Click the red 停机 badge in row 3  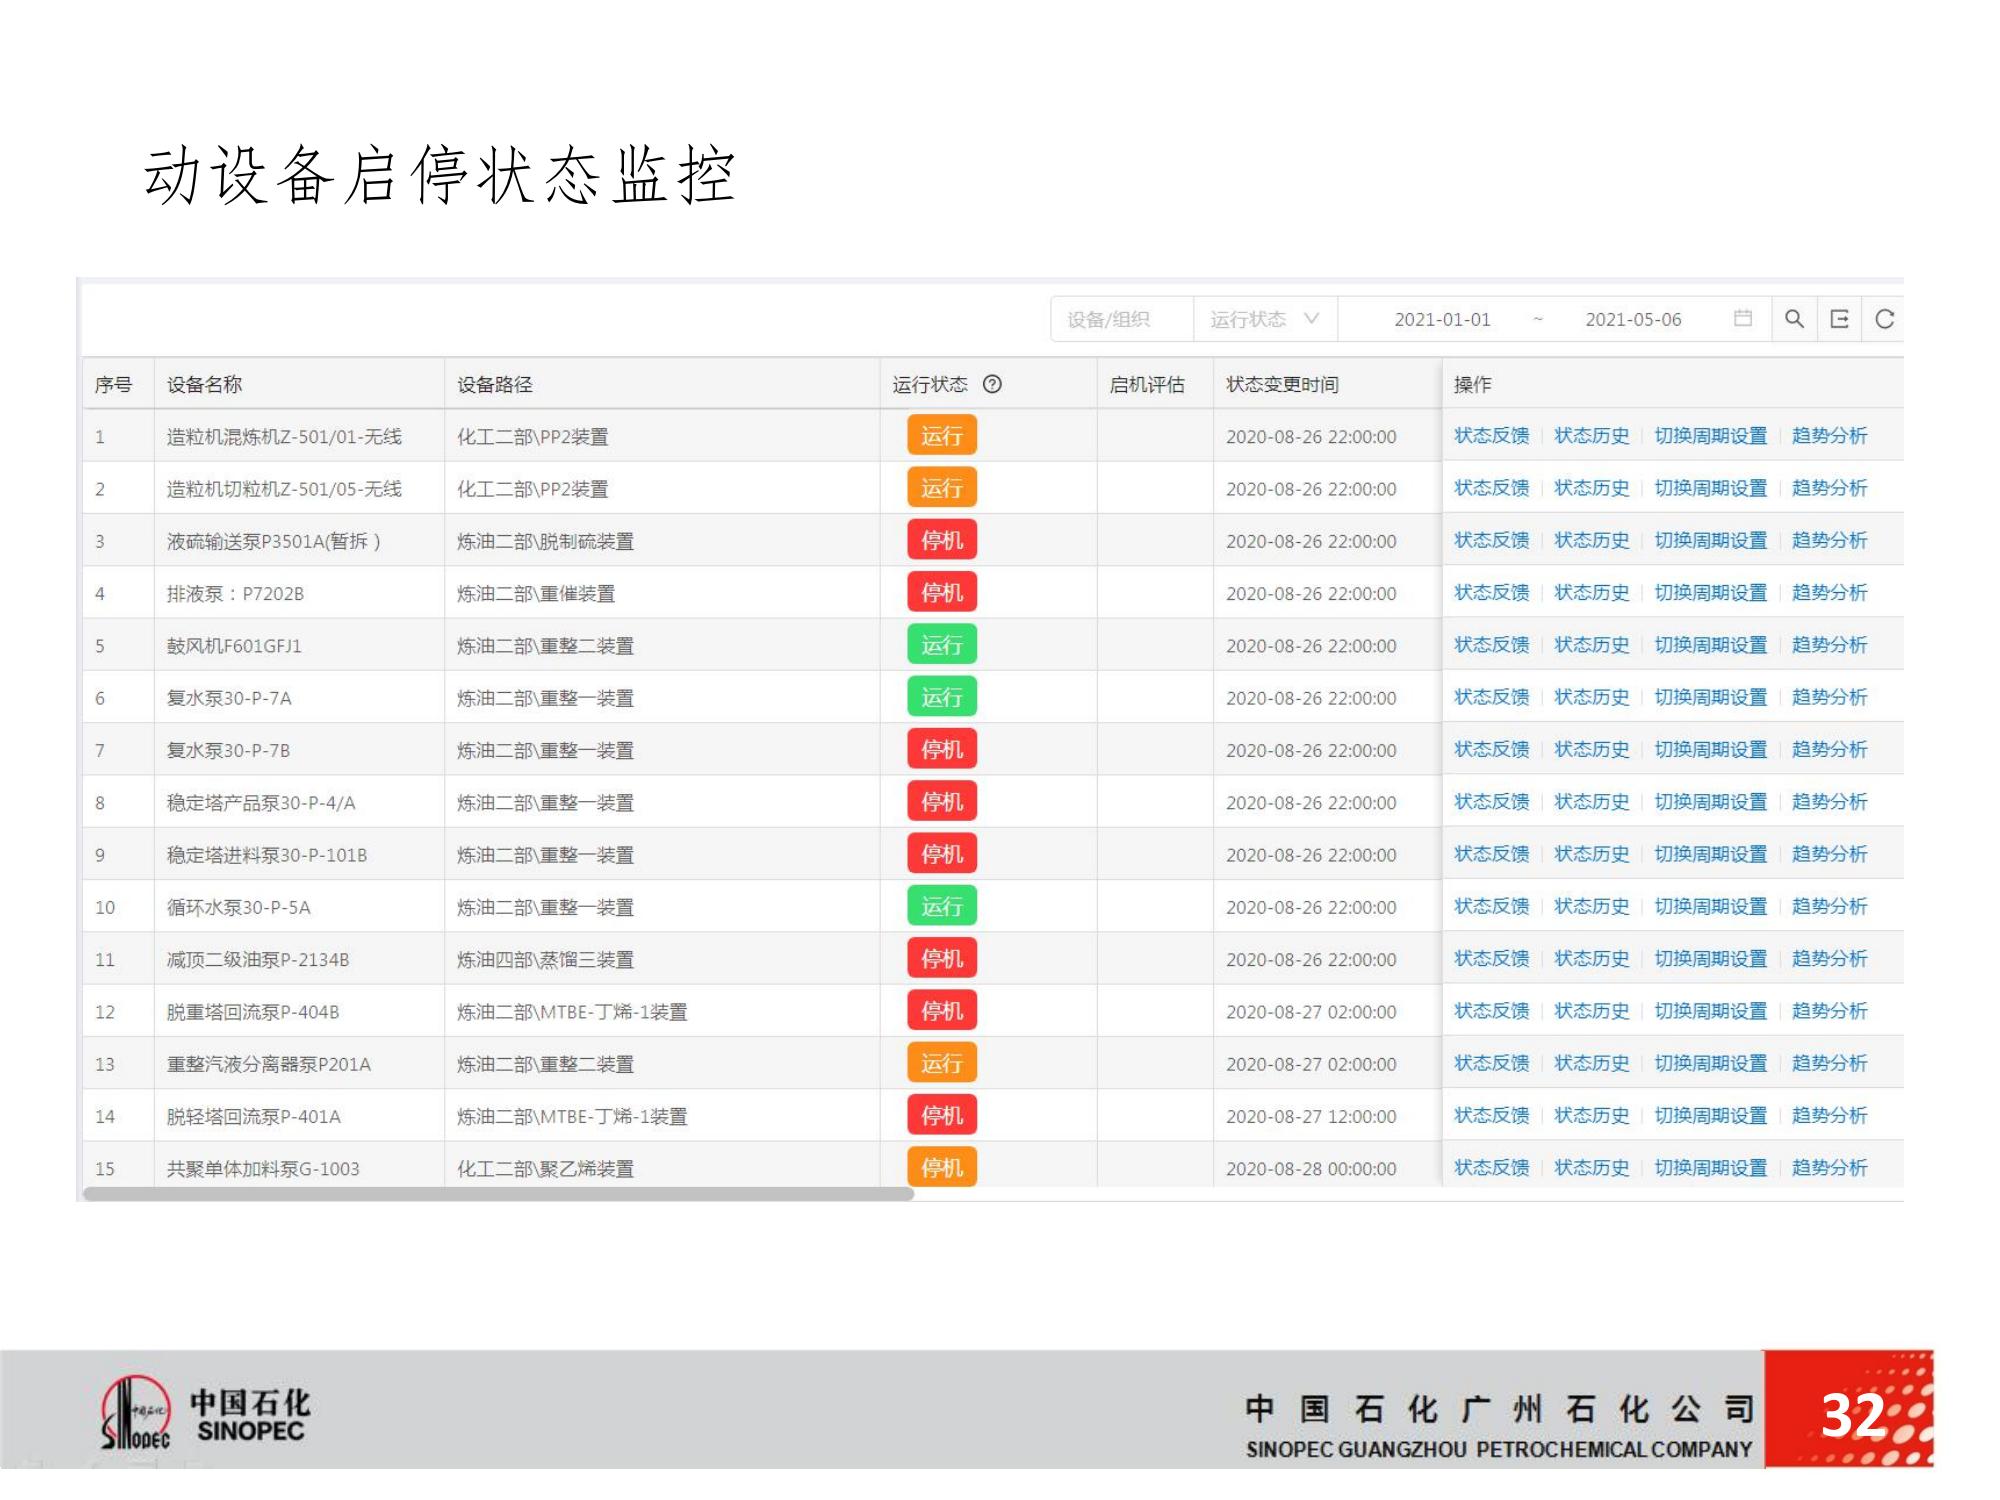pos(941,541)
